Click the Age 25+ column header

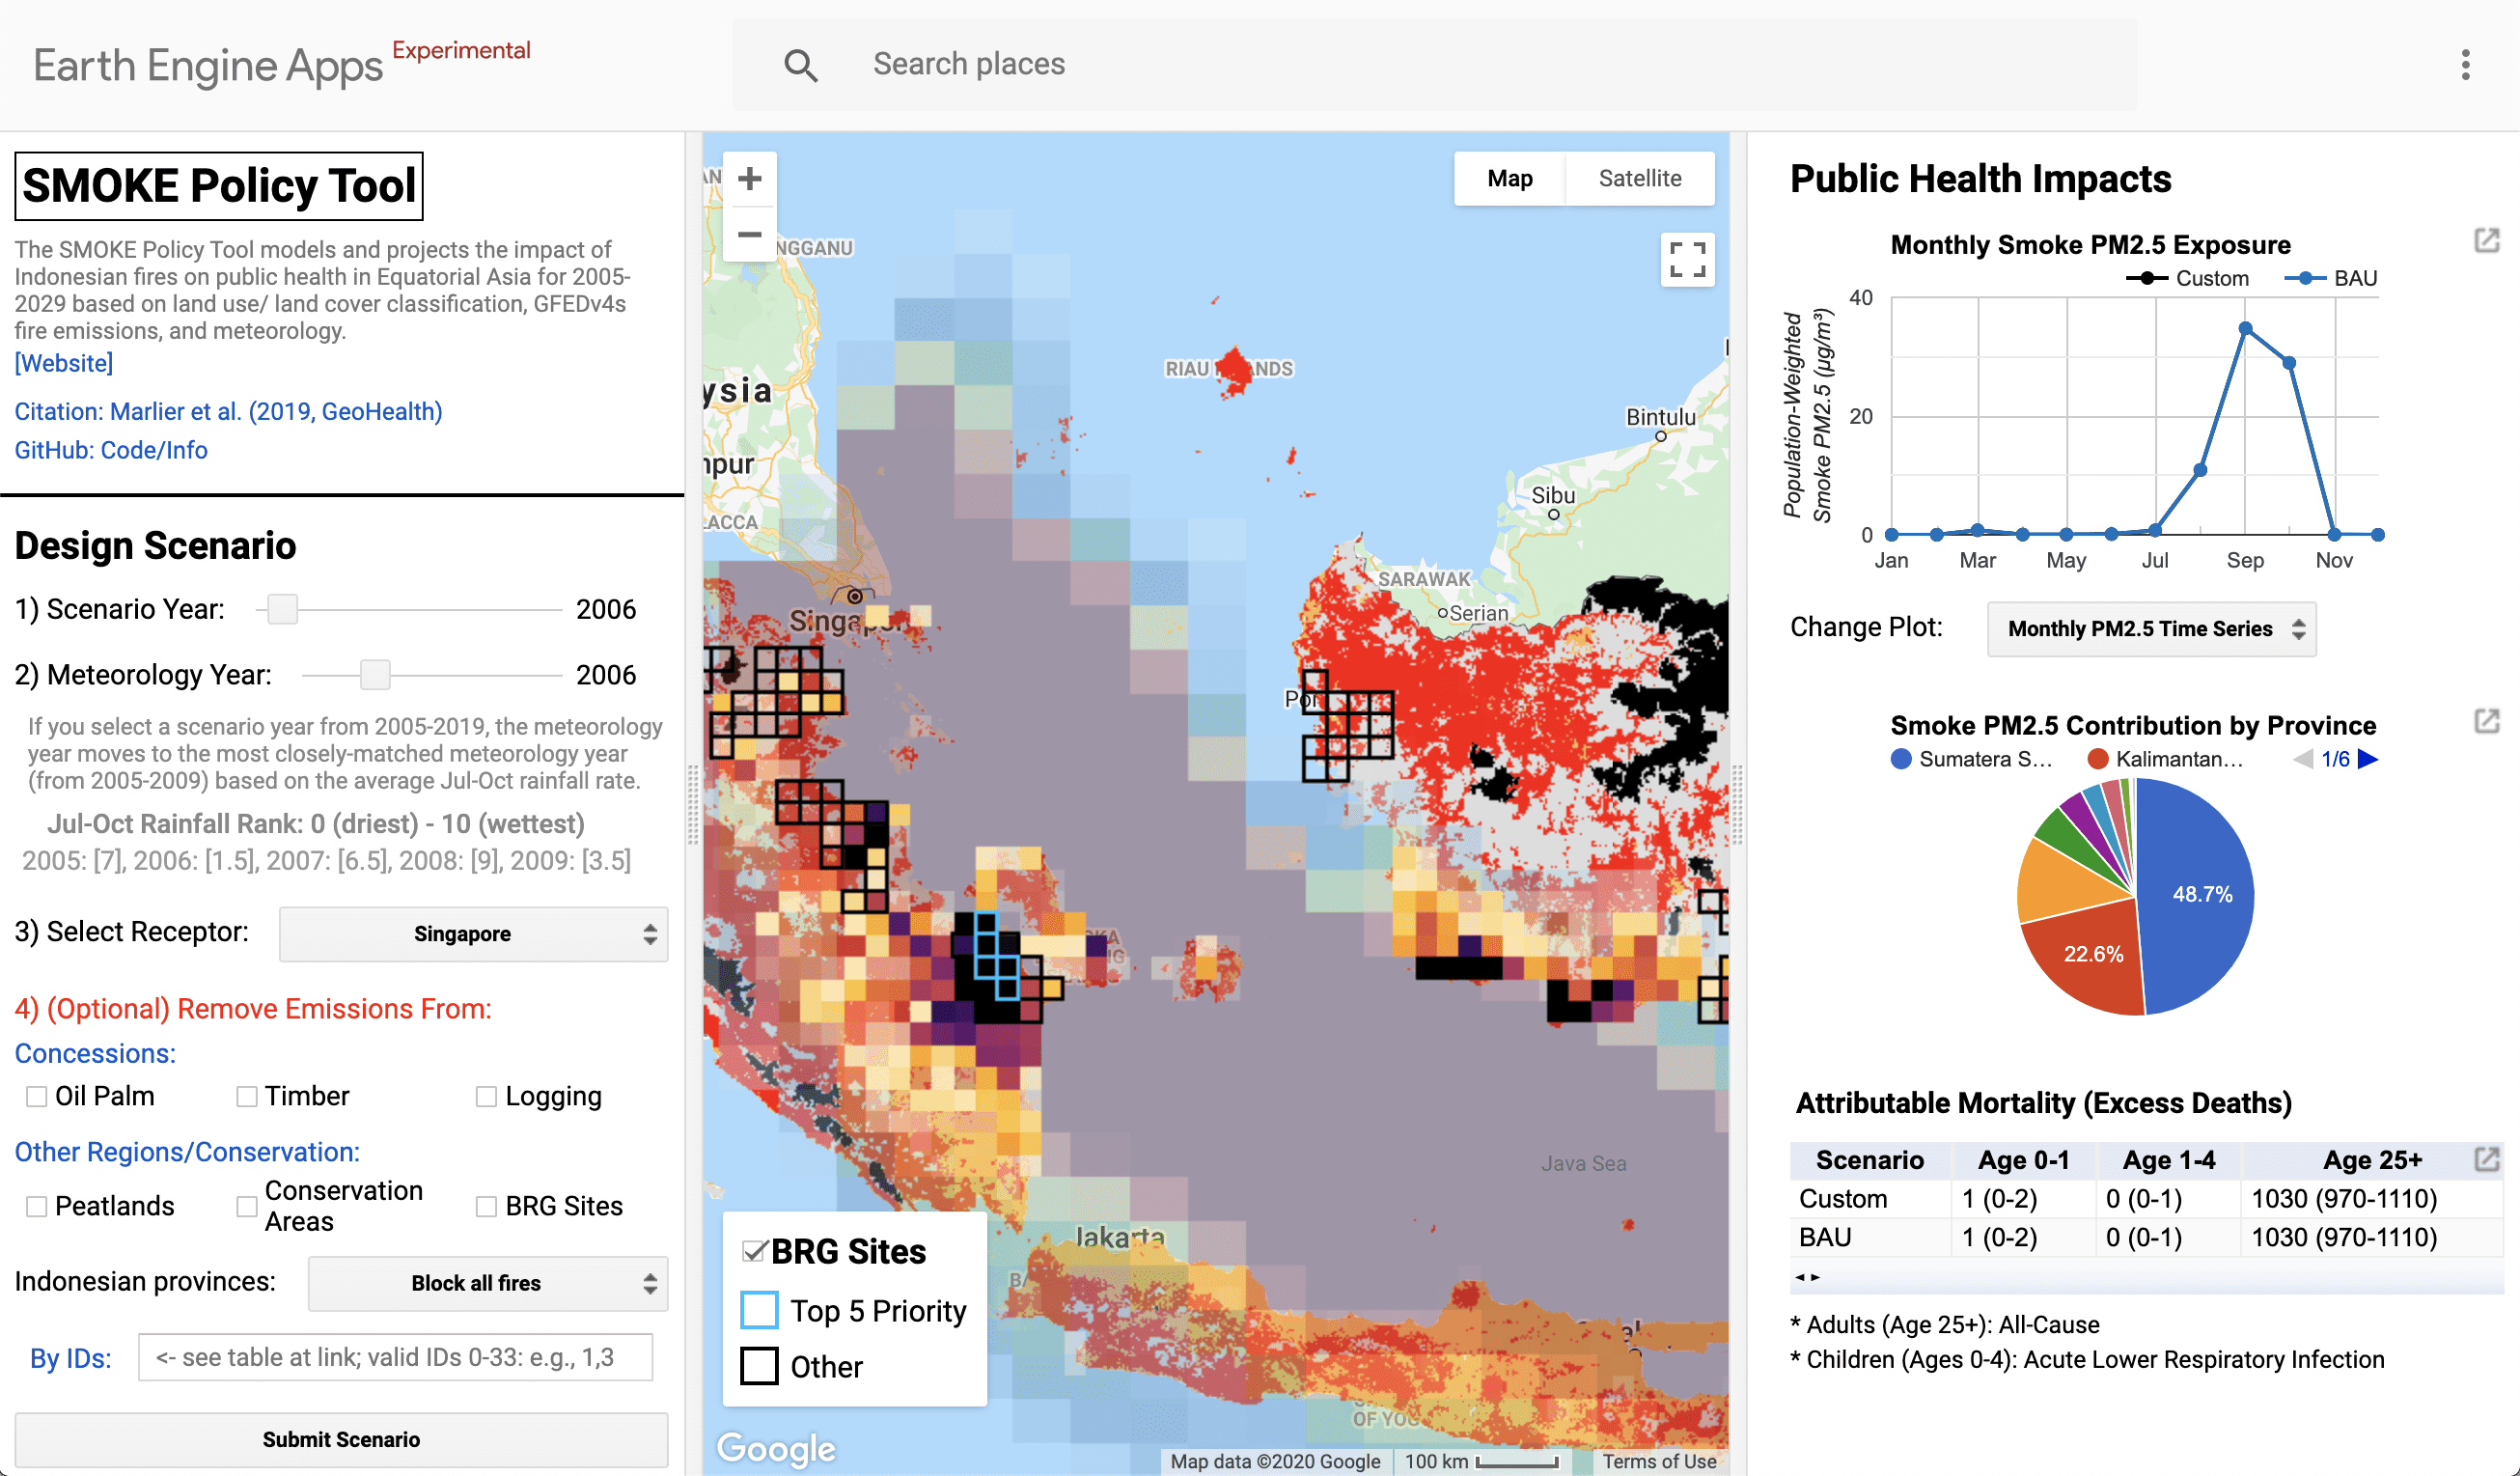(2372, 1160)
